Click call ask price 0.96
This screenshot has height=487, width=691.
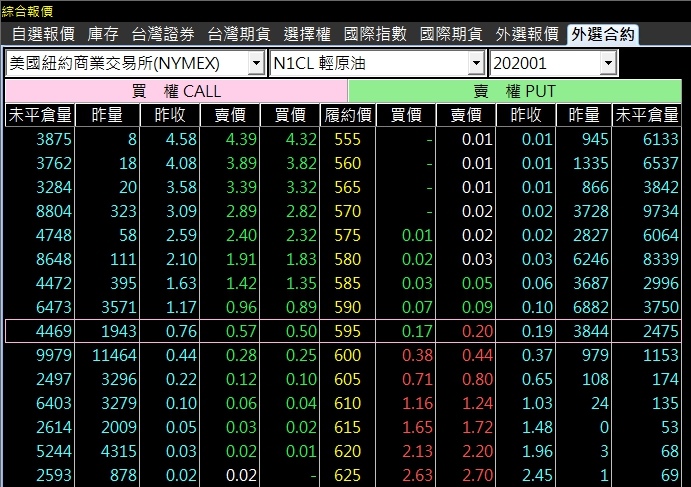click(241, 307)
